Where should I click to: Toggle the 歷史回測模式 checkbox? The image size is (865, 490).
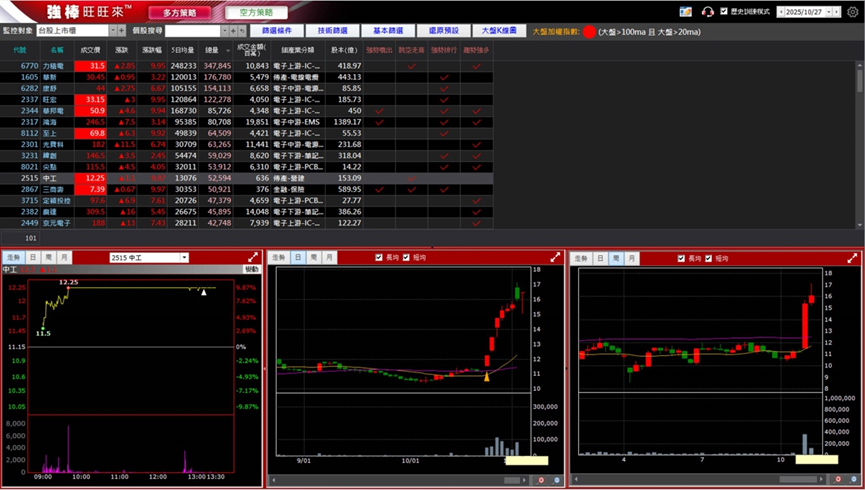(x=724, y=12)
